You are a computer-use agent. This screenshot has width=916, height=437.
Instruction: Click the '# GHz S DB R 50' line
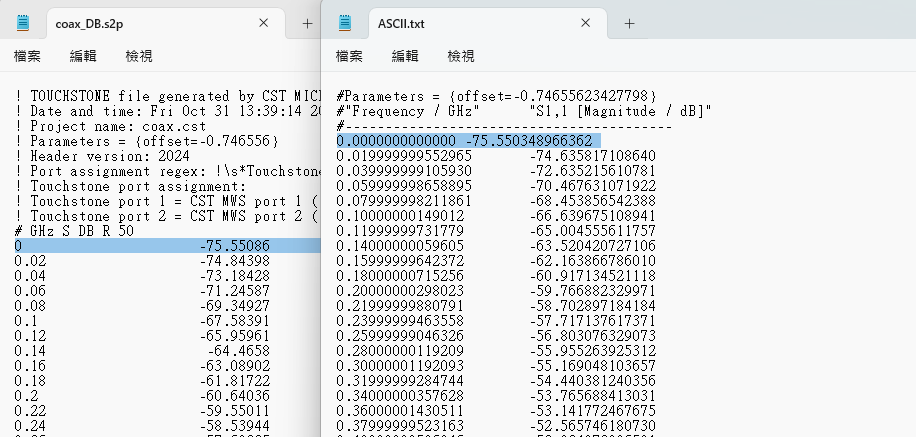click(x=74, y=231)
